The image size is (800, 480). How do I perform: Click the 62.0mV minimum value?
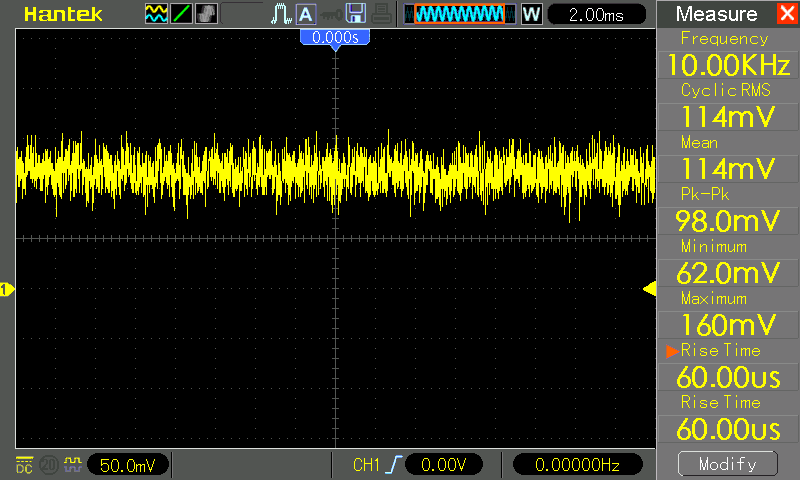point(729,273)
